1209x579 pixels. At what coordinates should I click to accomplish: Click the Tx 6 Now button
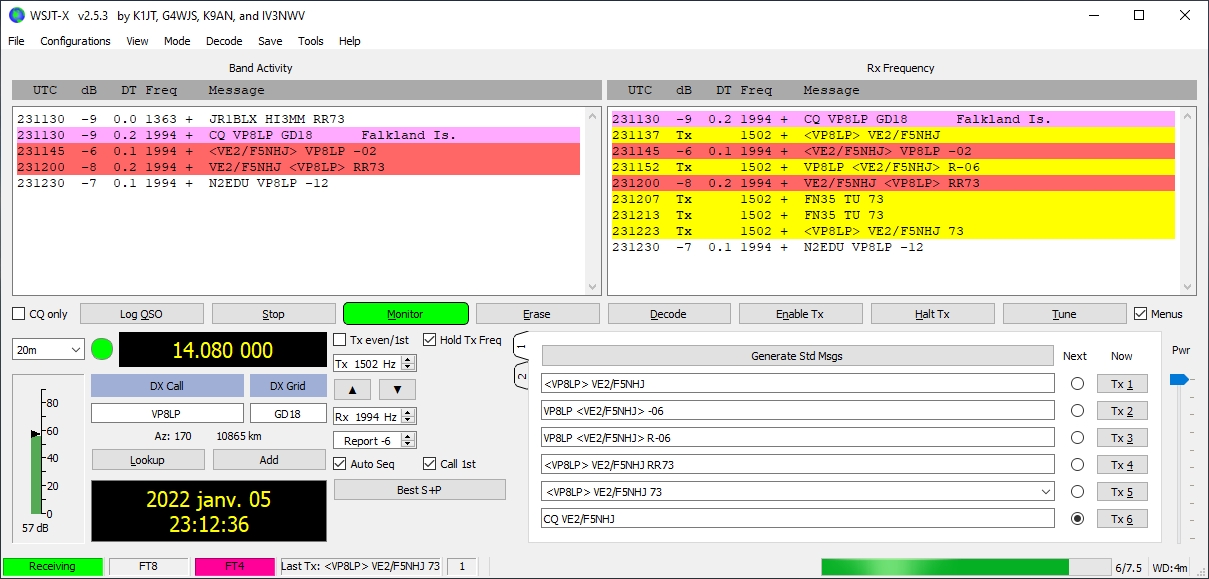click(x=1122, y=519)
